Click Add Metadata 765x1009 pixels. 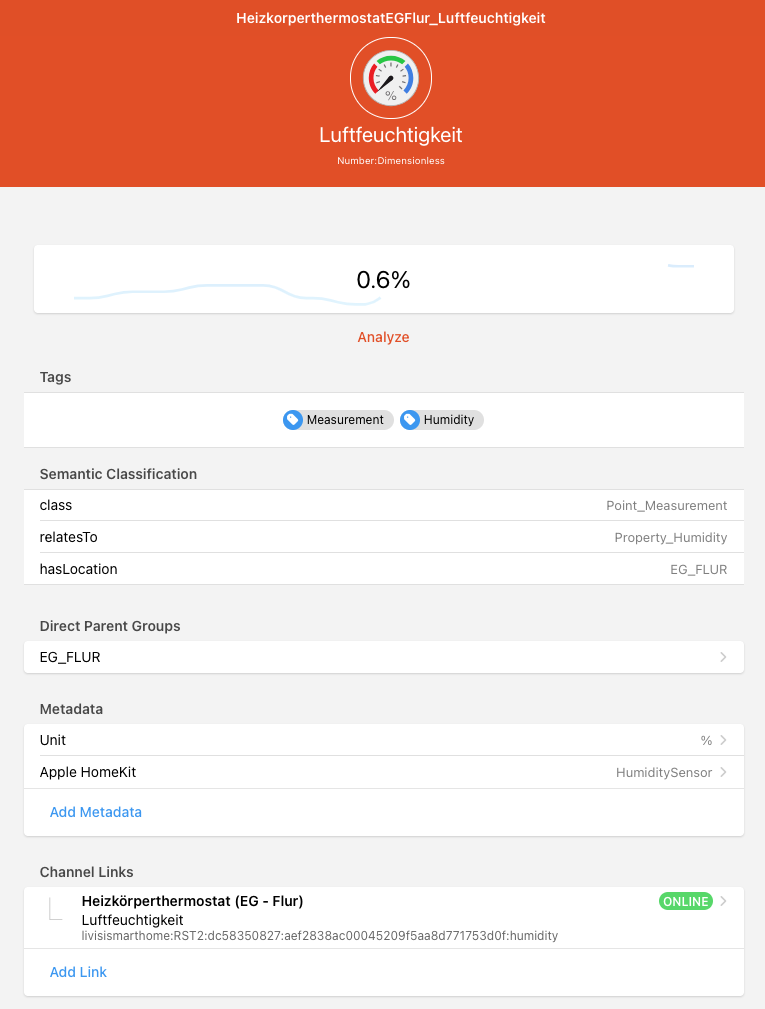pos(96,812)
